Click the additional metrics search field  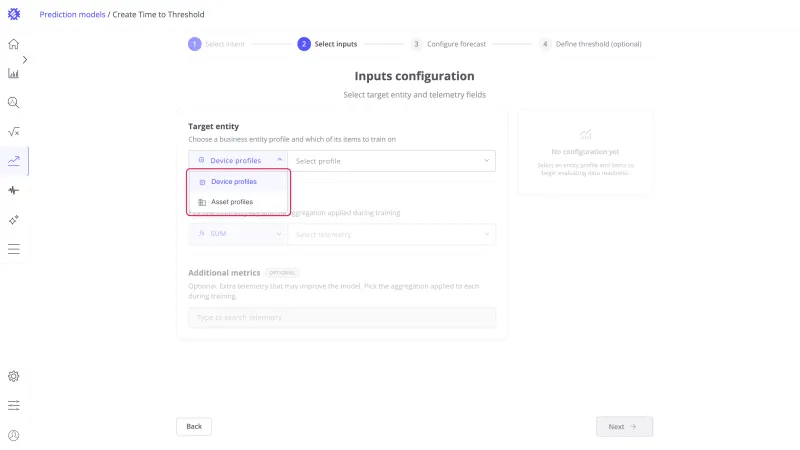(x=342, y=317)
